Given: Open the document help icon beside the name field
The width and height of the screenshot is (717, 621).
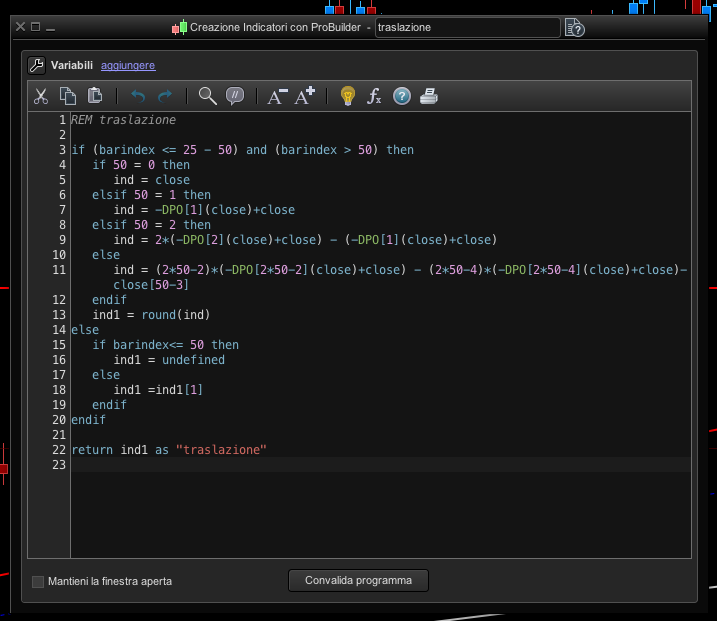Looking at the screenshot, I should 574,28.
